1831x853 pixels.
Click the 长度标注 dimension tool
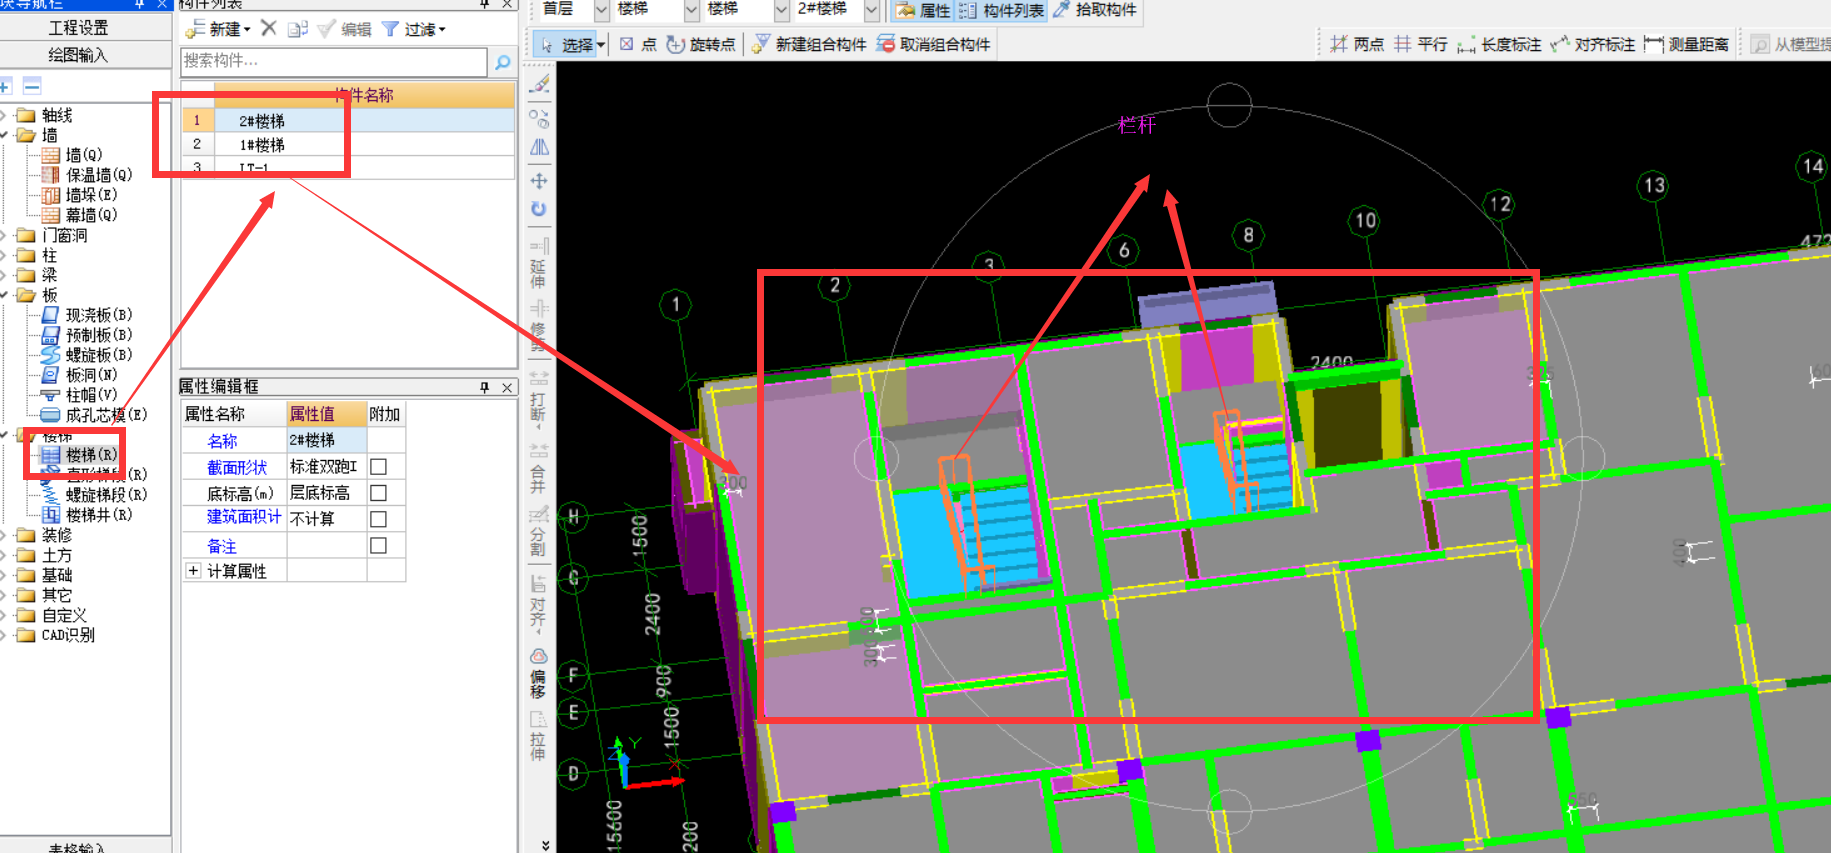pos(1500,45)
